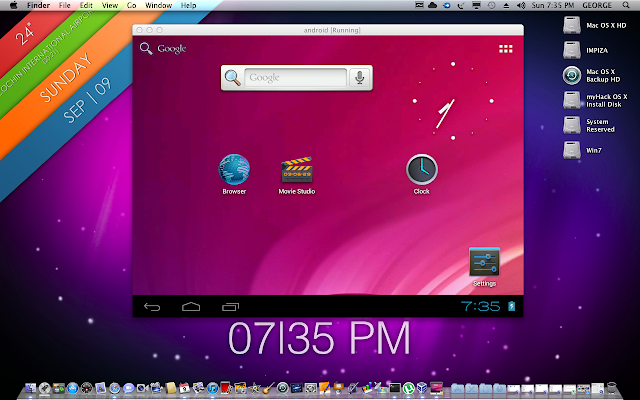640x400 pixels.
Task: Open iChat from the Dock
Action: click(129, 388)
